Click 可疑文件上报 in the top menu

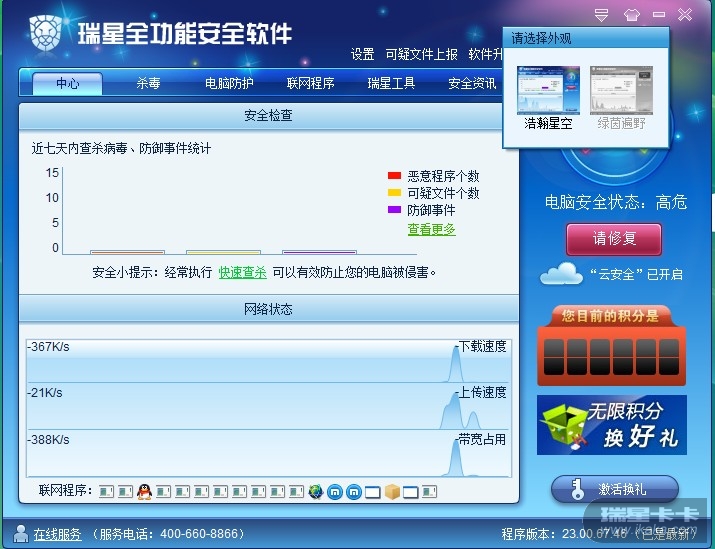421,54
